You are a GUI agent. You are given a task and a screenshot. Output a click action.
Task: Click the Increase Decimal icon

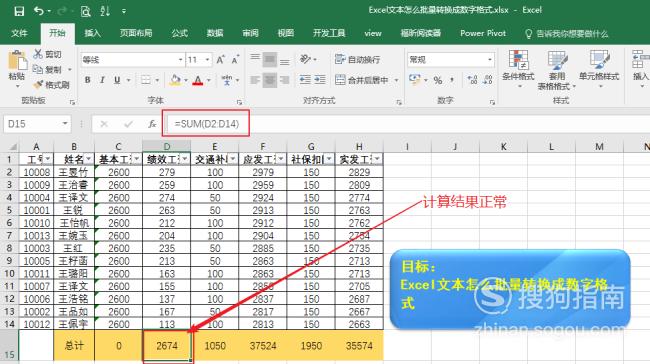coord(472,80)
